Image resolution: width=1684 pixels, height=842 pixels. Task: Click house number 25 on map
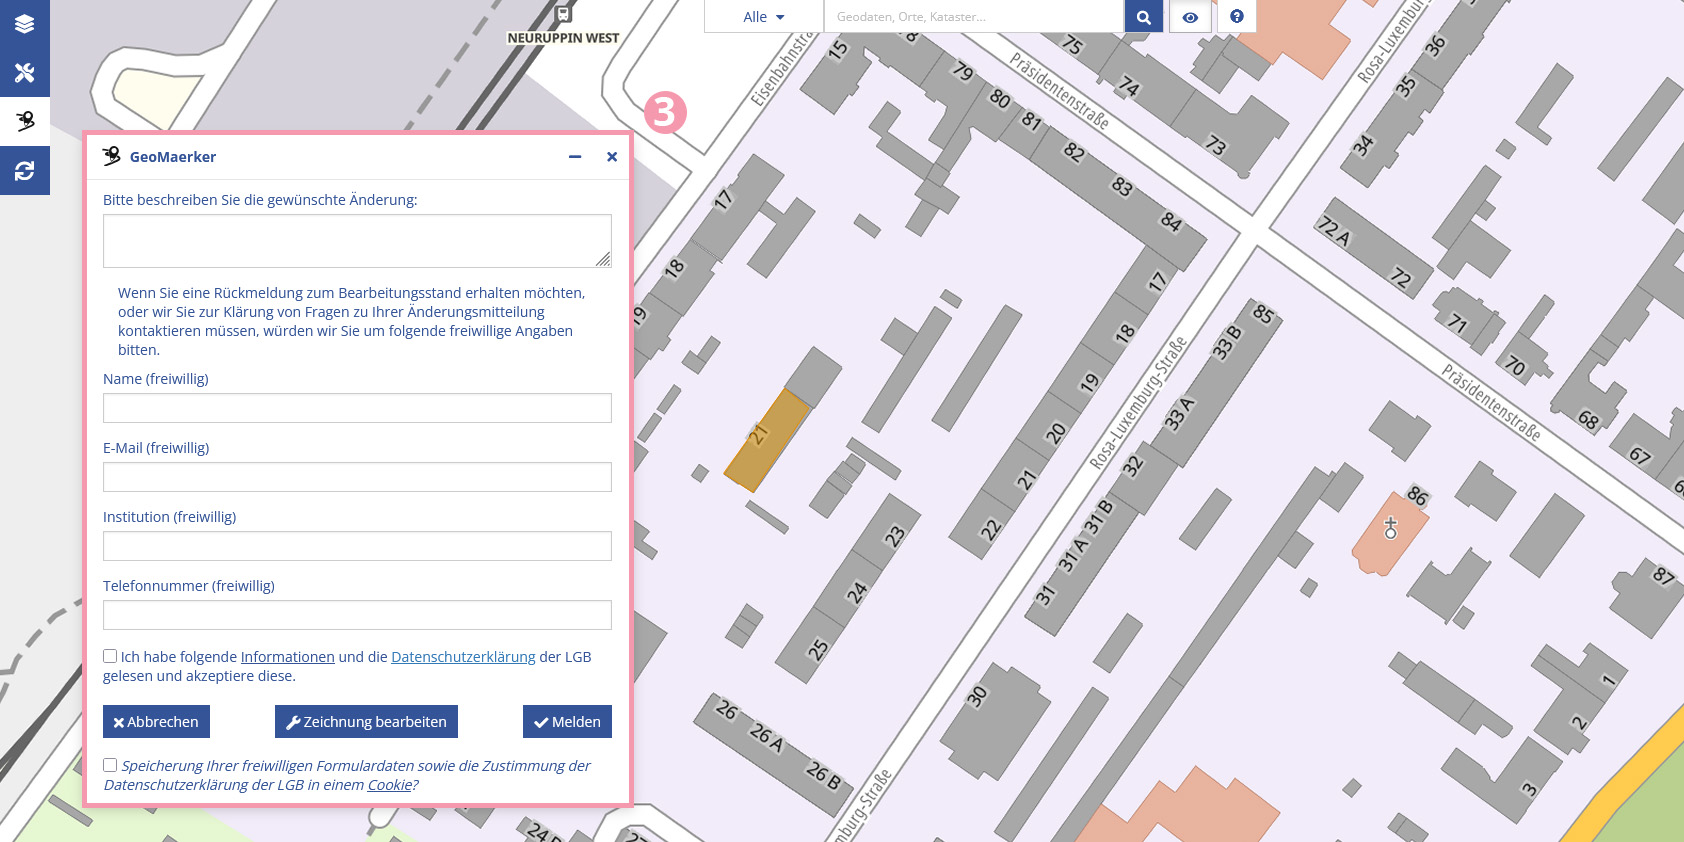coord(818,649)
